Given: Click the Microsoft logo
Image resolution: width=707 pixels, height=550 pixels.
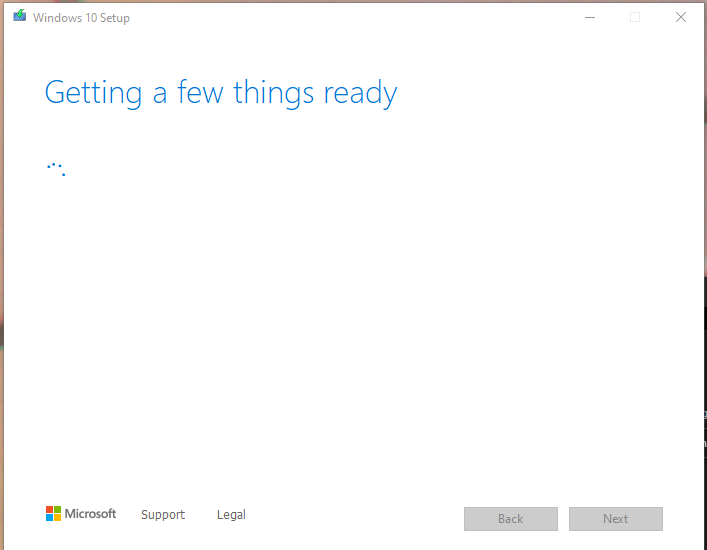Looking at the screenshot, I should click(81, 513).
